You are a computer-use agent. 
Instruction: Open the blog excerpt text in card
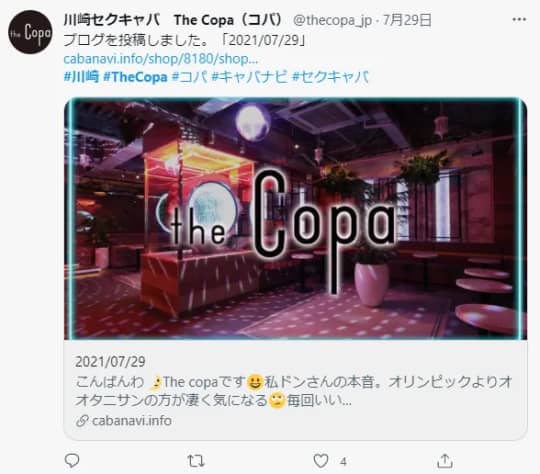coord(294,391)
